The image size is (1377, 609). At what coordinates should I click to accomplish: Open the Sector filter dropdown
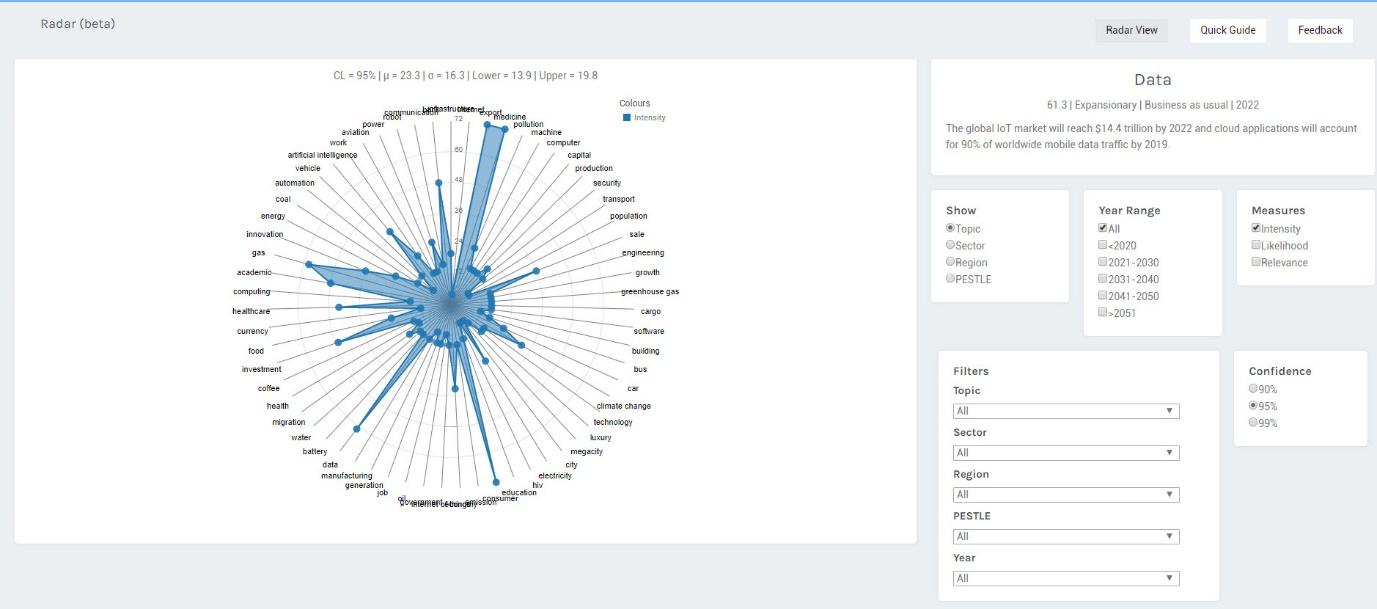coord(1066,453)
